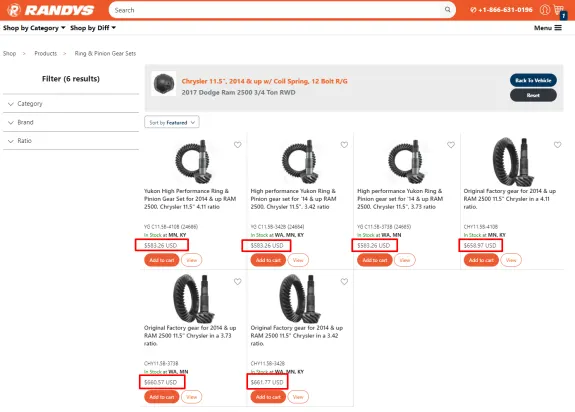The image size is (575, 412).
Task: Favorite the Original Factory 3.73 gear
Action: point(238,282)
